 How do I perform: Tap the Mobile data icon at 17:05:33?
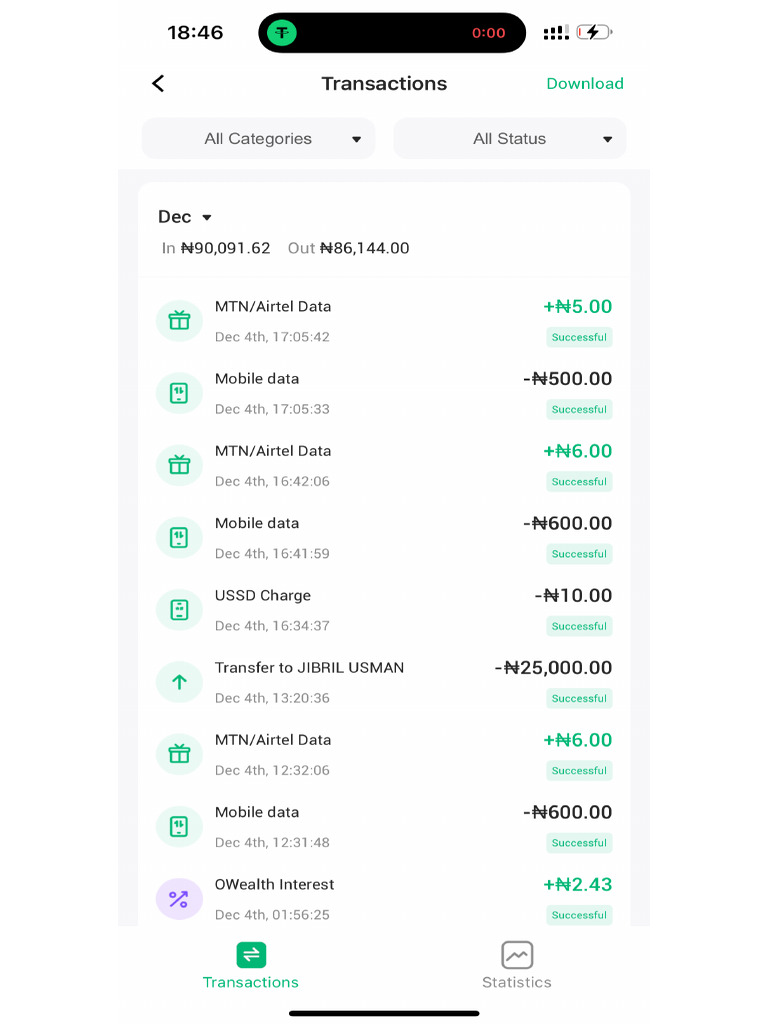tap(179, 393)
